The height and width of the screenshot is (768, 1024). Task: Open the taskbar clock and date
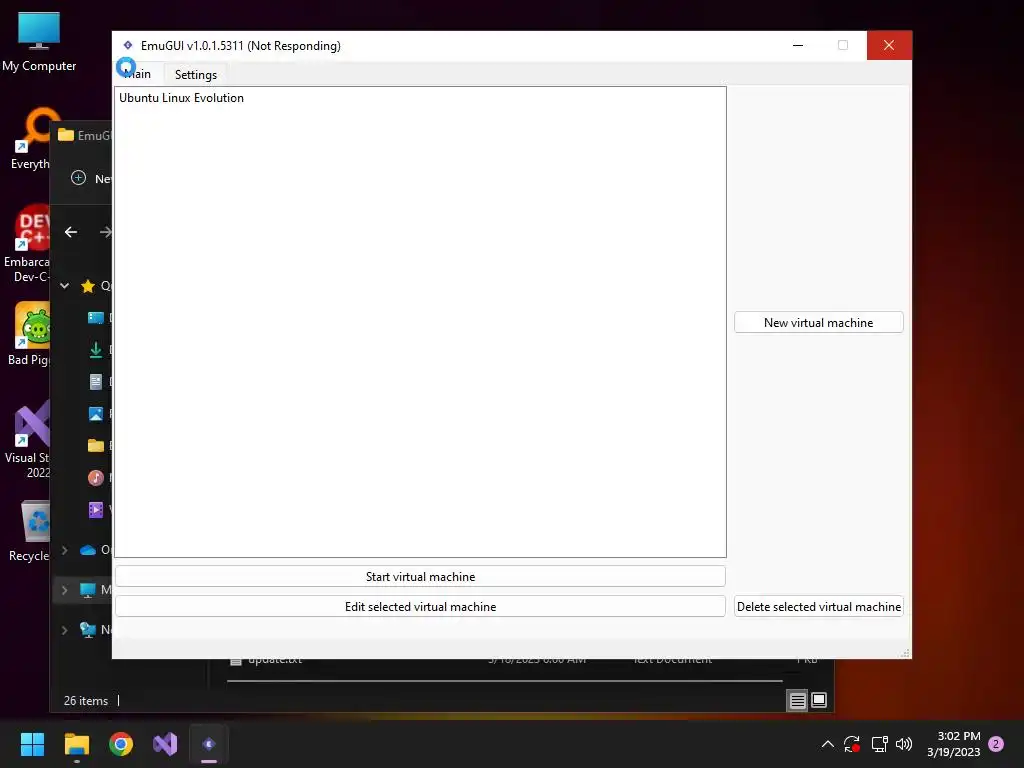pyautogui.click(x=953, y=744)
